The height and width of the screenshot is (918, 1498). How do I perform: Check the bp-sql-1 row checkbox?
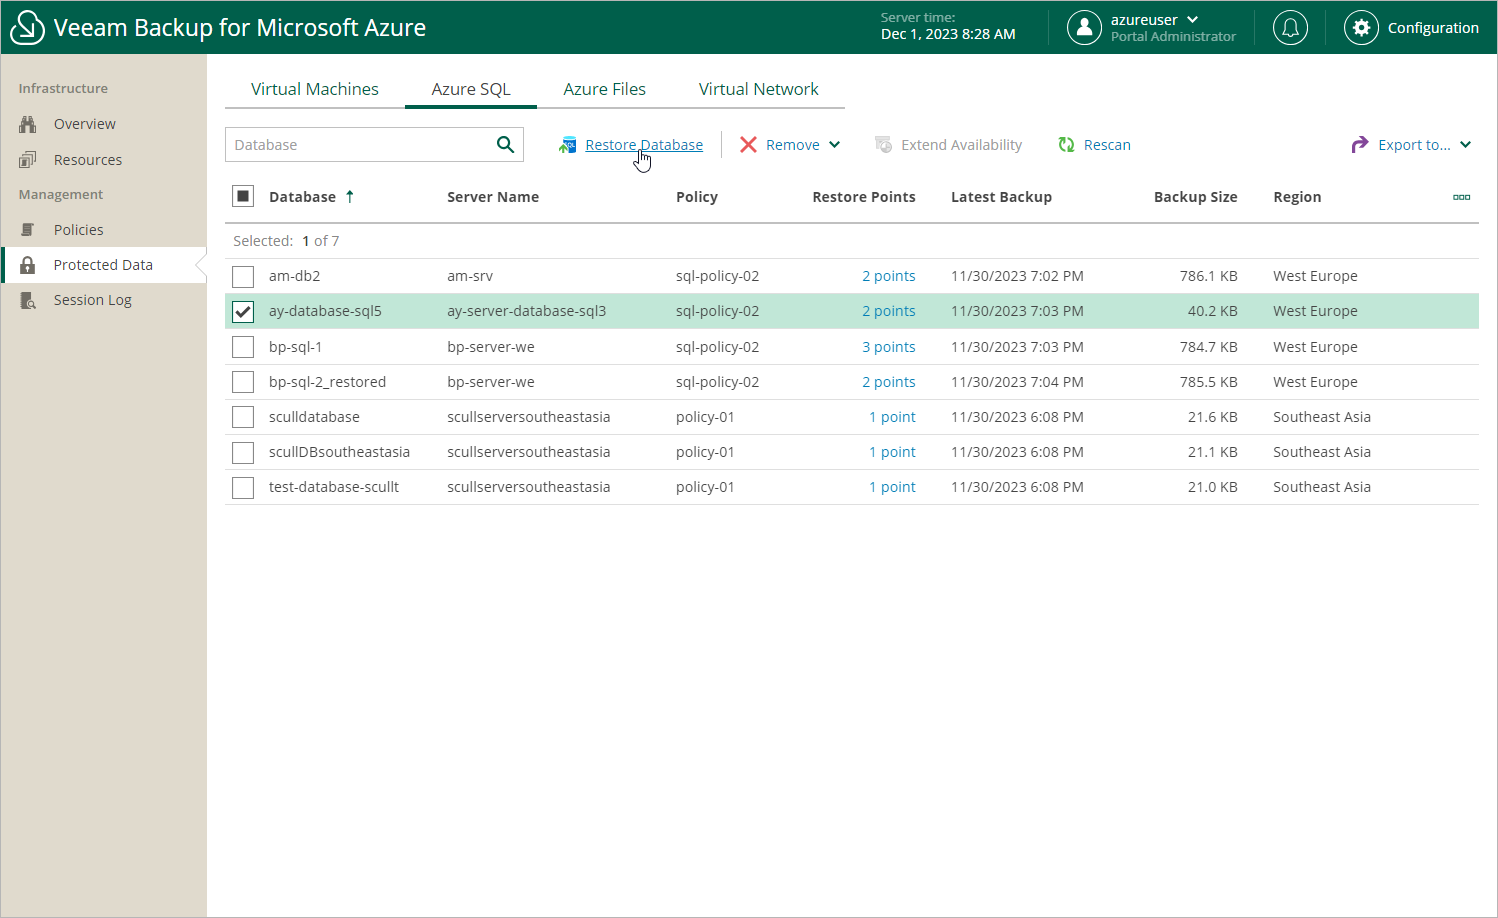point(243,347)
